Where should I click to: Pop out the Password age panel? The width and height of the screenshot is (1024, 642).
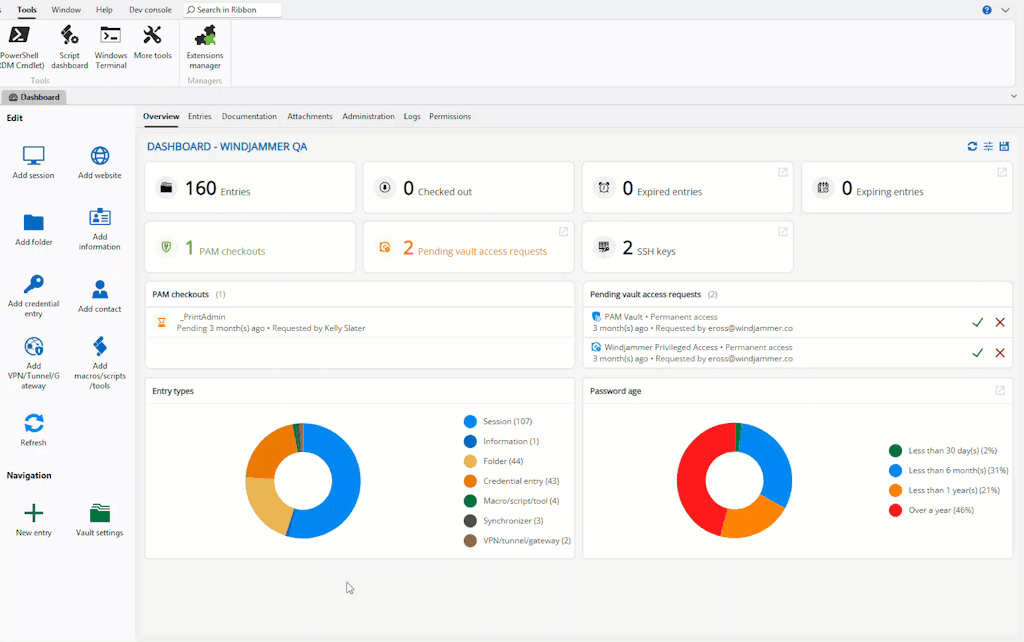[x=1000, y=391]
